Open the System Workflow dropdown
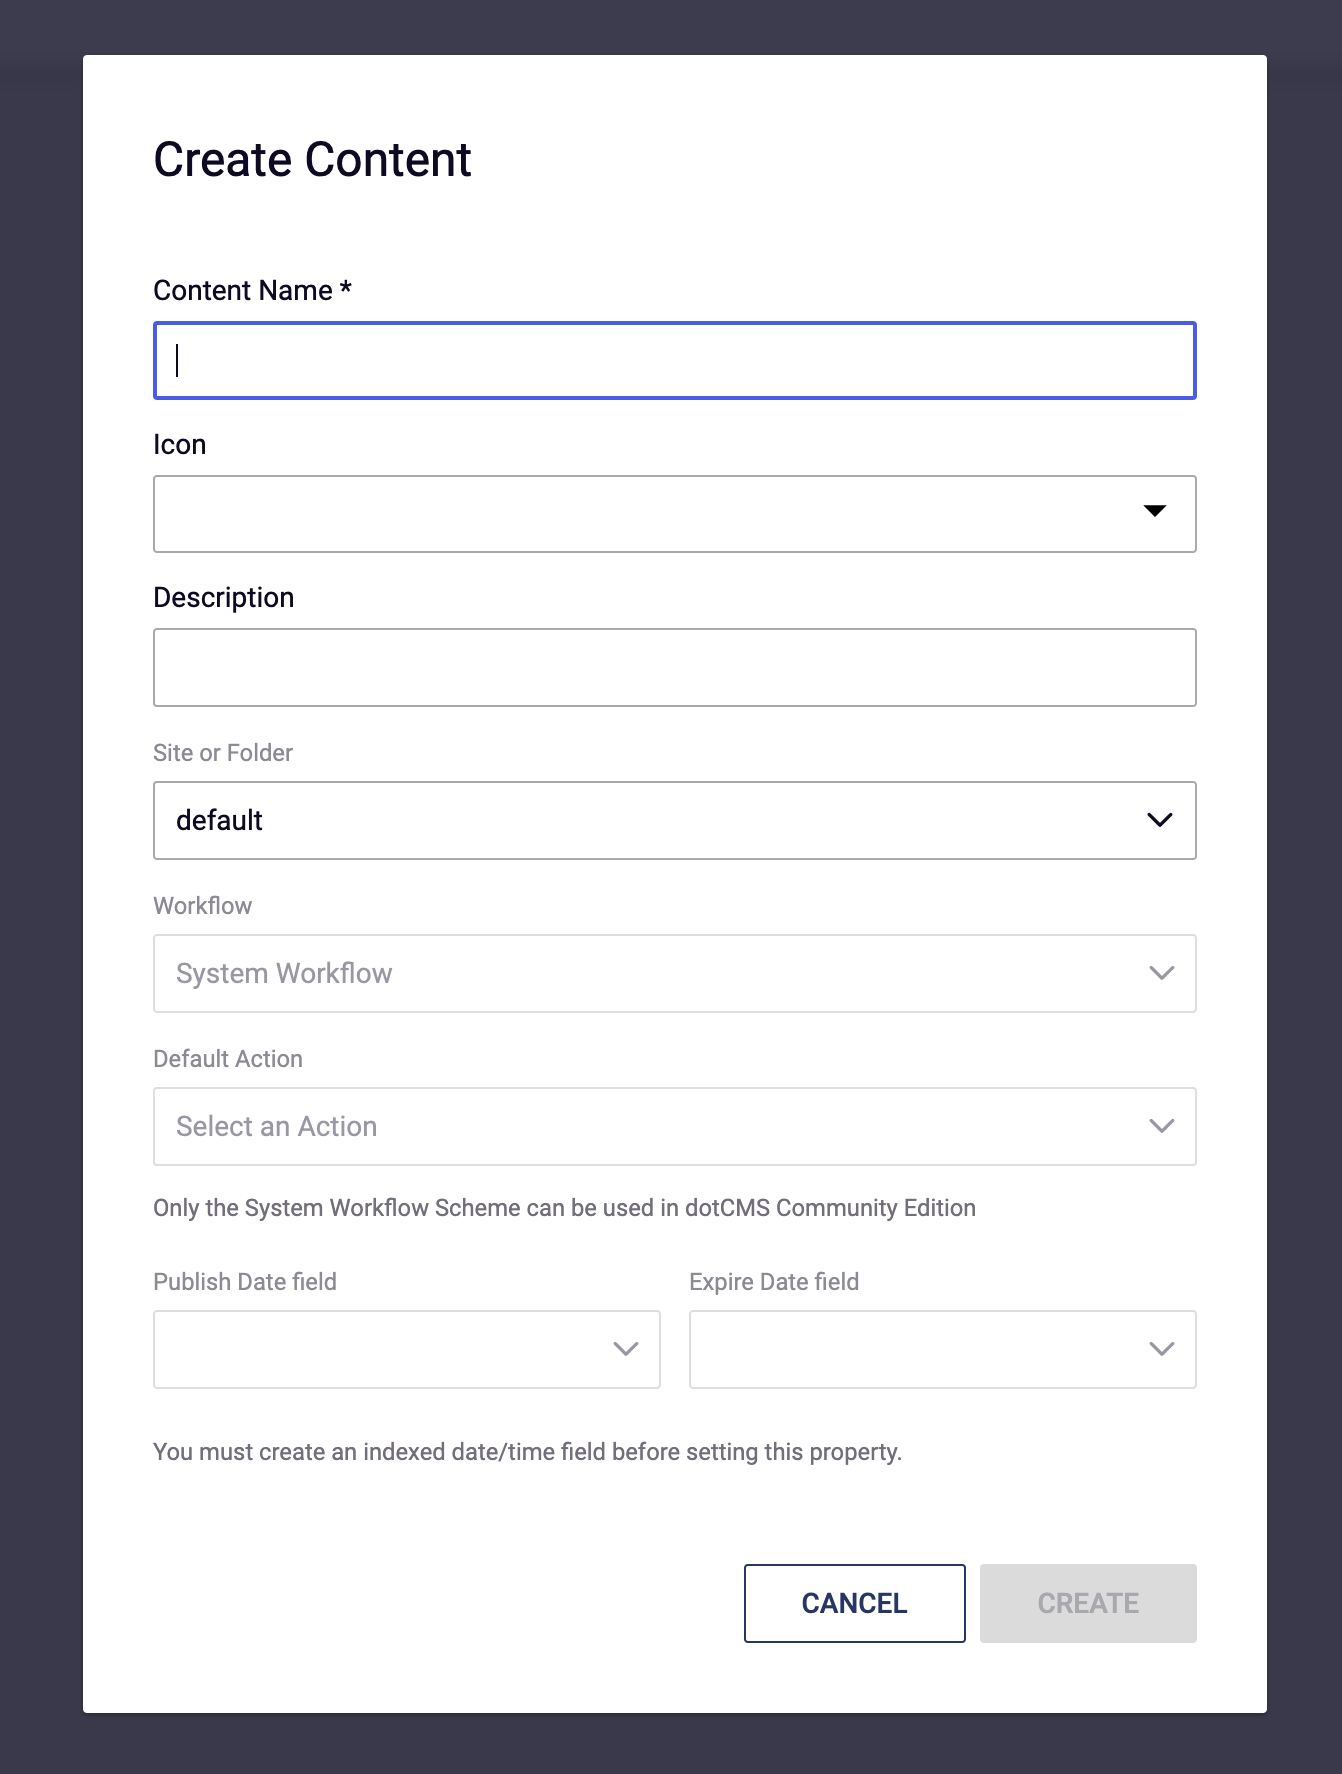 (674, 972)
